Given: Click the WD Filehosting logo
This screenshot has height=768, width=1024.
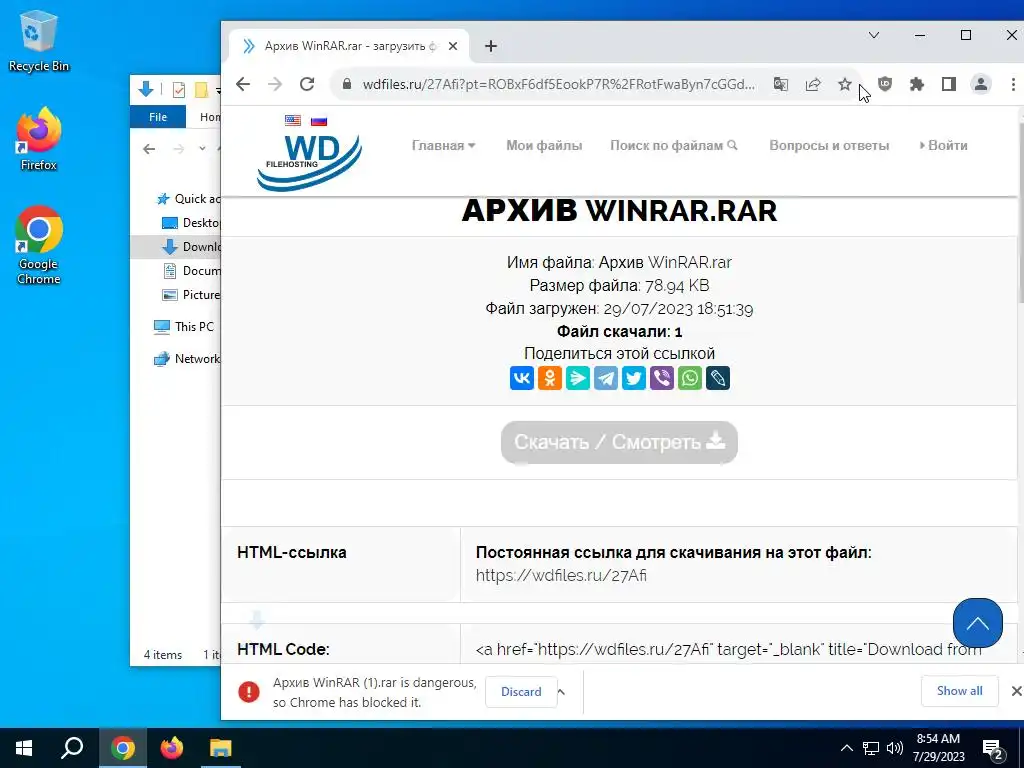Looking at the screenshot, I should (x=309, y=162).
